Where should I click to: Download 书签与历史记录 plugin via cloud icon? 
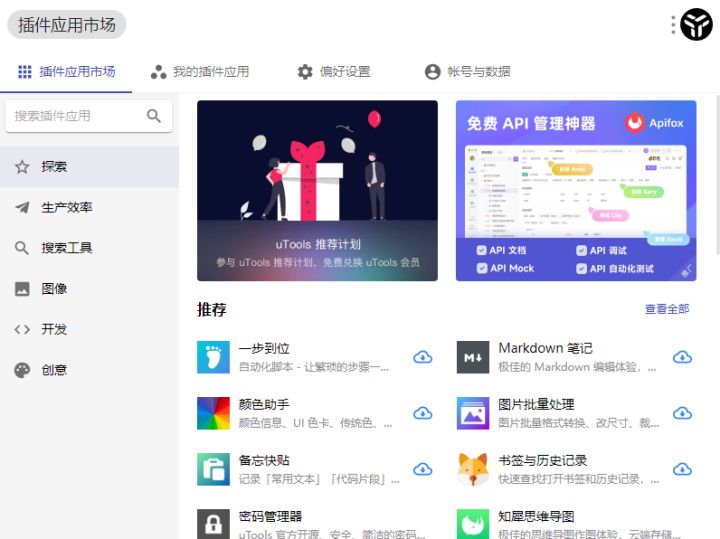pos(682,469)
